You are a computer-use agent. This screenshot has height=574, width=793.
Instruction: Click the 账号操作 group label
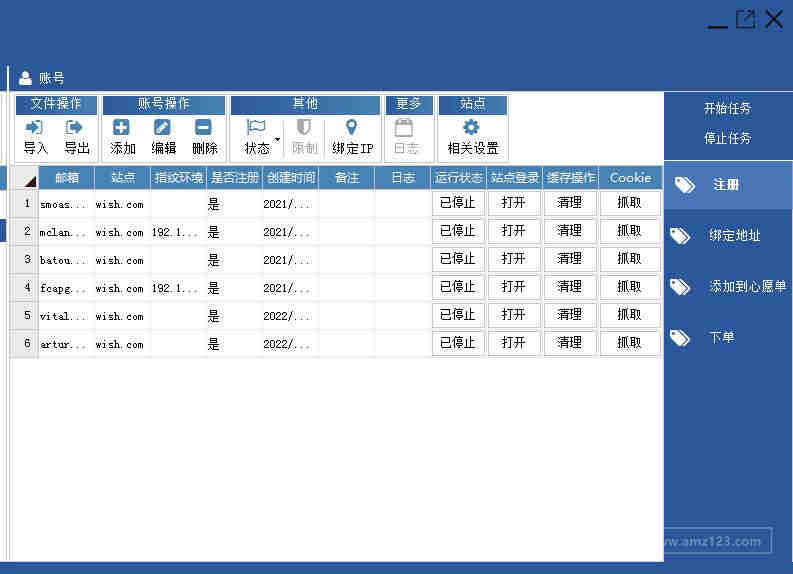click(x=164, y=104)
